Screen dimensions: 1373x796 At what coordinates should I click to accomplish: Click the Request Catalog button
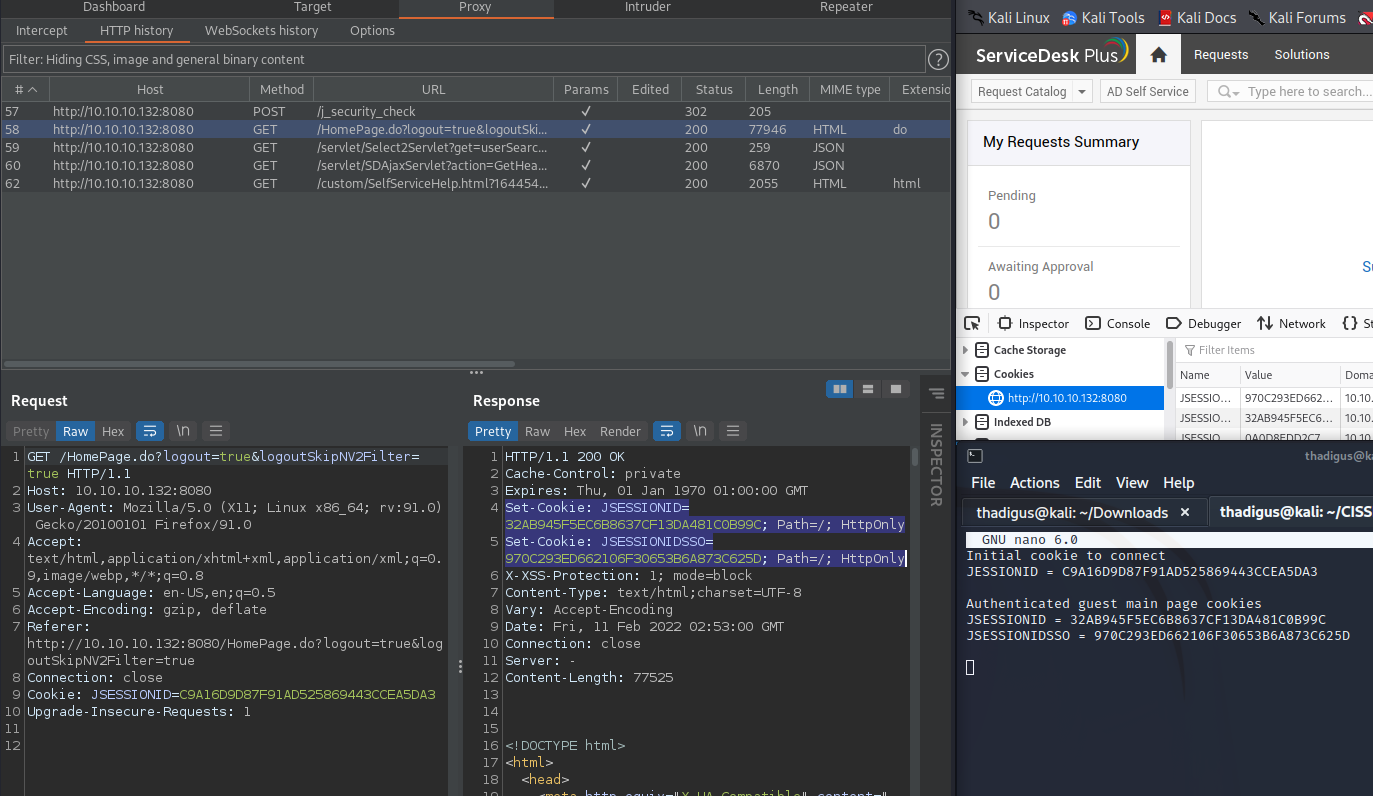[1022, 92]
